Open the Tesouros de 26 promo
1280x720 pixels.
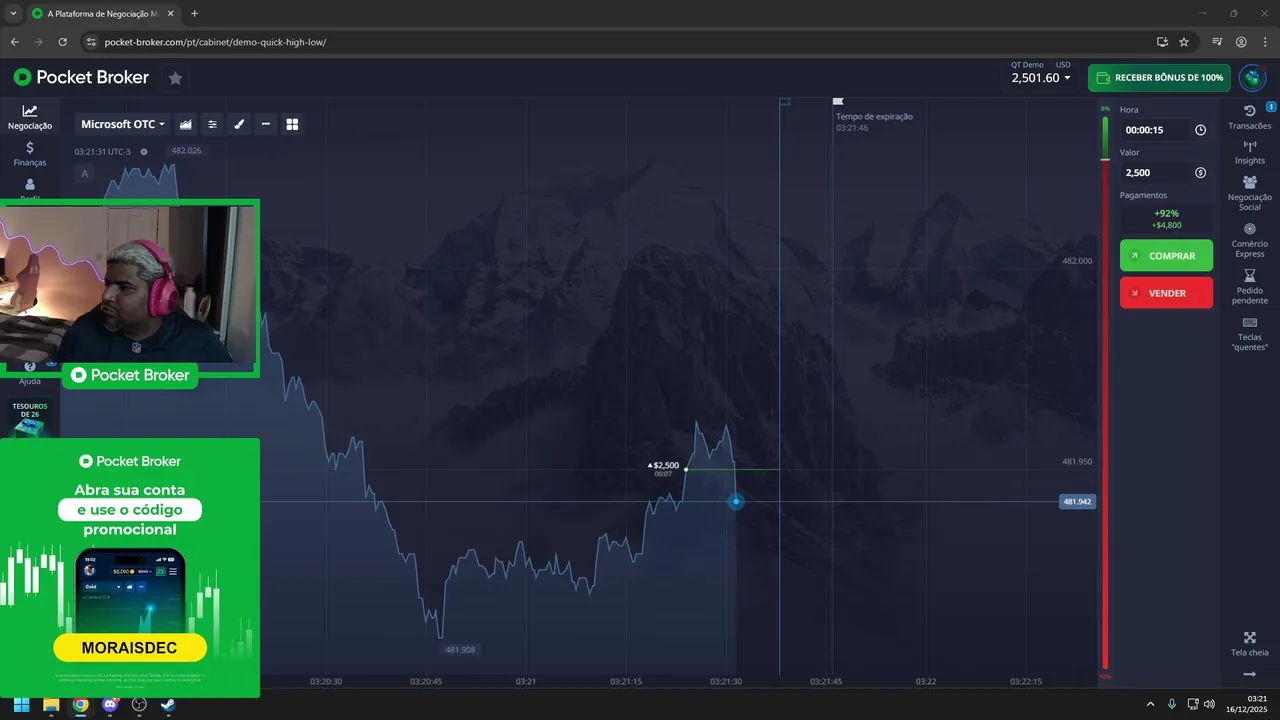click(30, 418)
